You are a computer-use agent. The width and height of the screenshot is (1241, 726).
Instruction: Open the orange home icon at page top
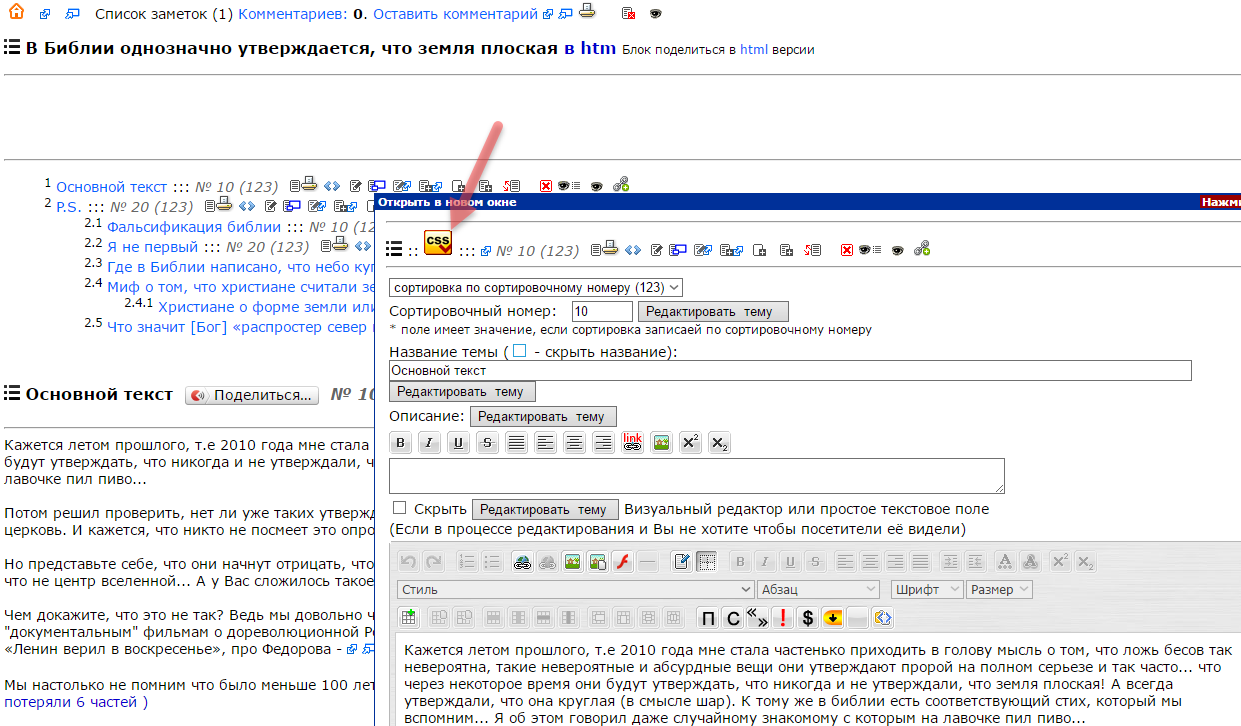[15, 13]
